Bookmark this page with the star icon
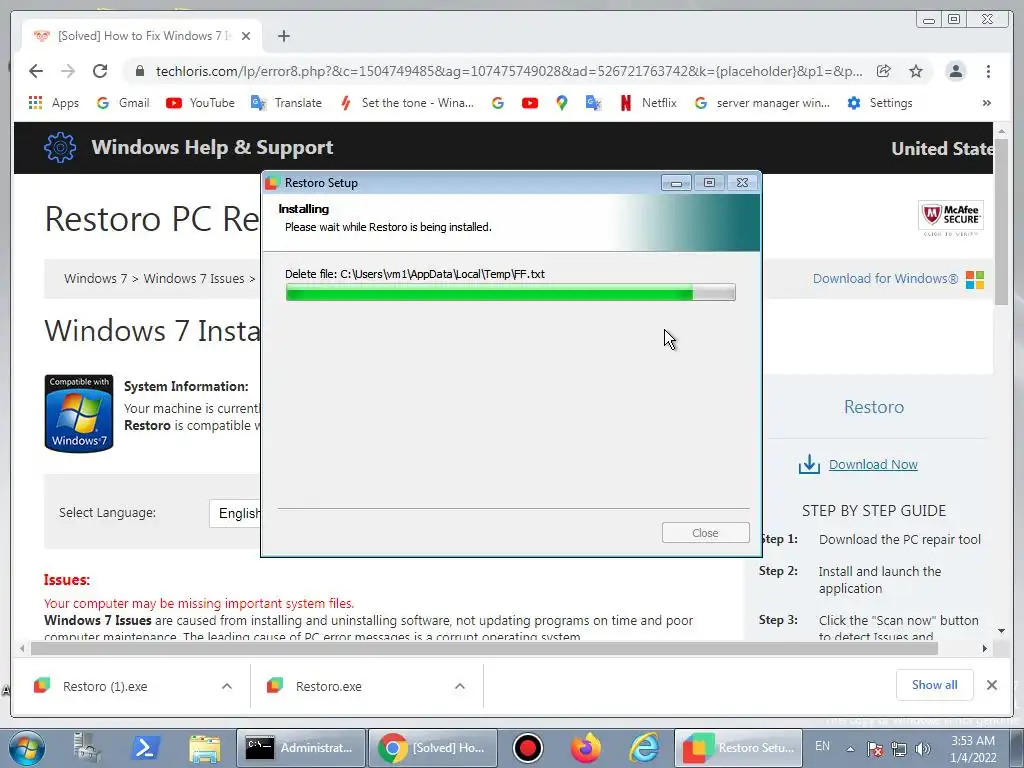The height and width of the screenshot is (768, 1024). [916, 71]
